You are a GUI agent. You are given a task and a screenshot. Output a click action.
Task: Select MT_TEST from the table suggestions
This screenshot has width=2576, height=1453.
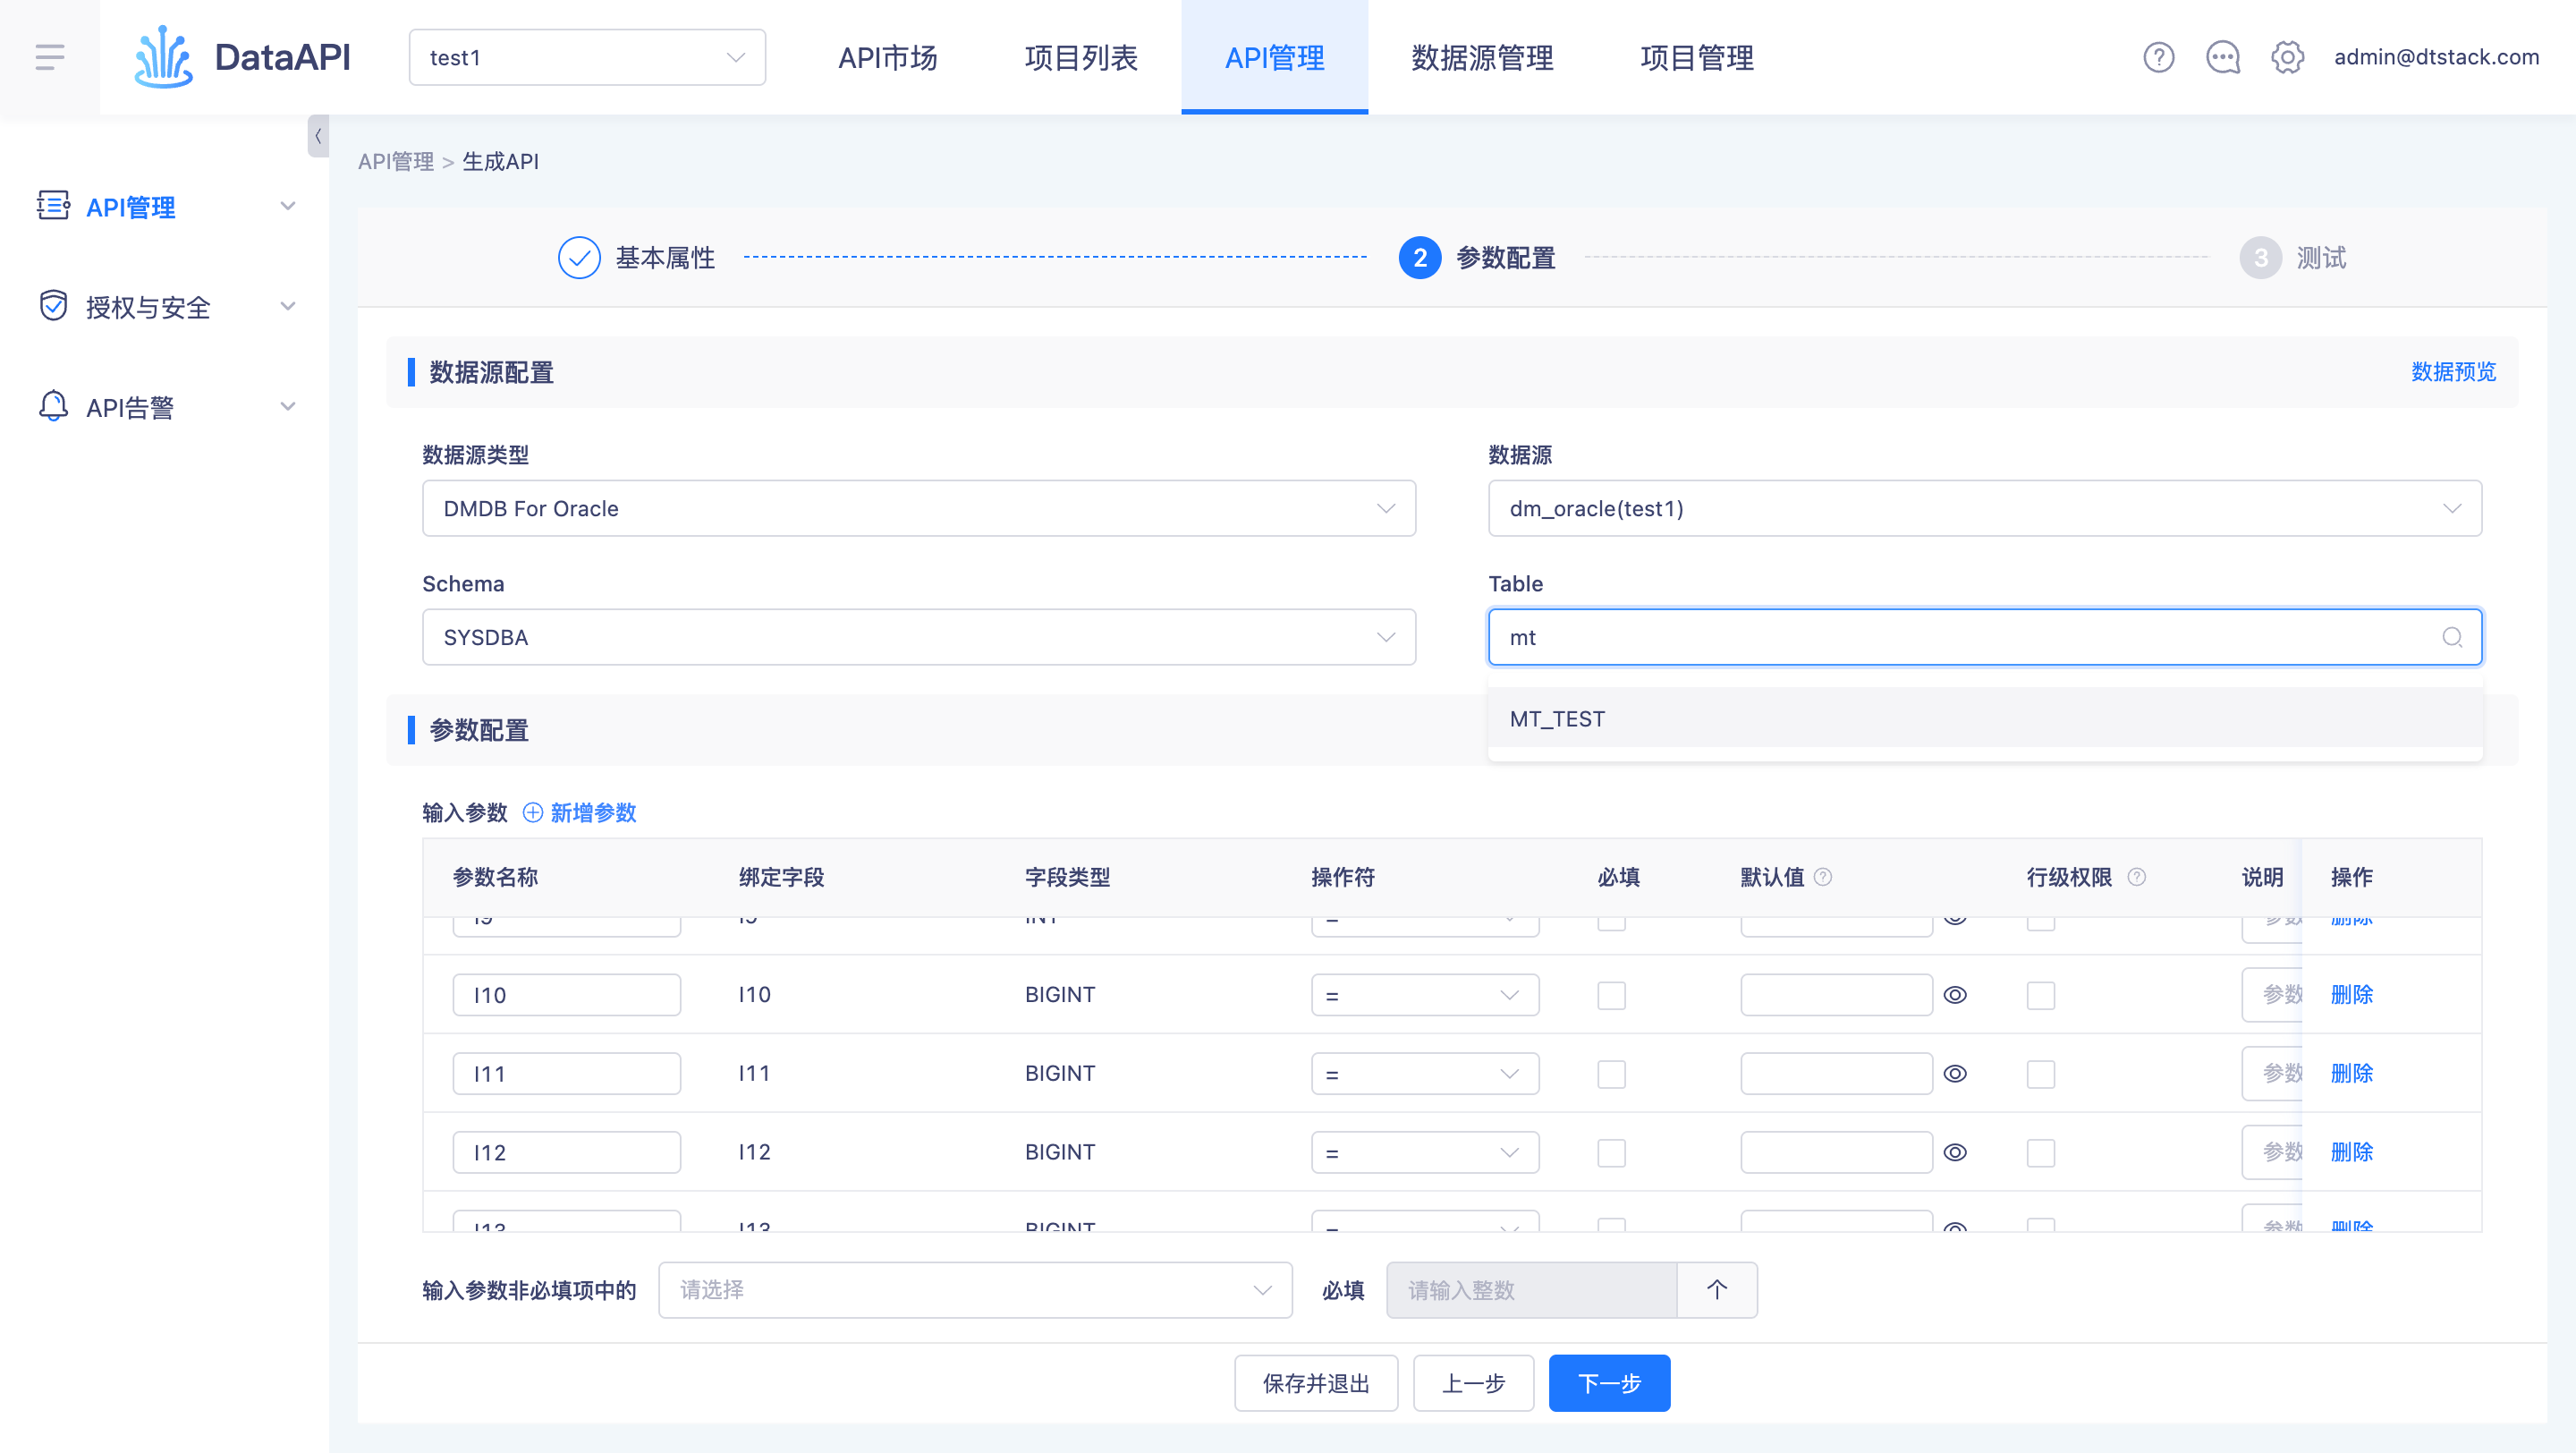pos(1557,719)
